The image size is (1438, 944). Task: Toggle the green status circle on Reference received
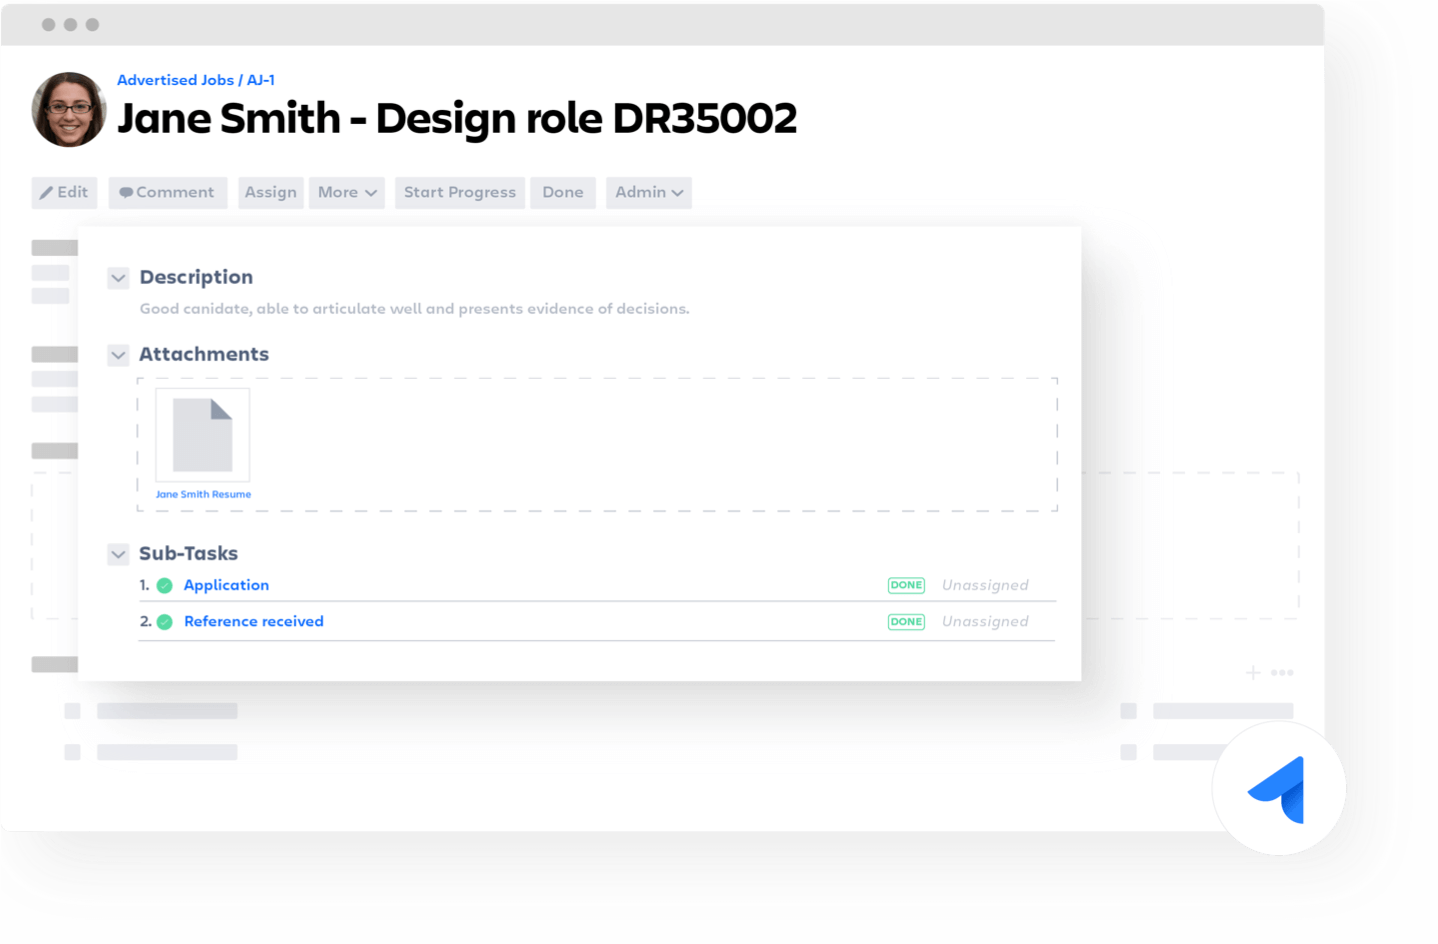pyautogui.click(x=164, y=621)
